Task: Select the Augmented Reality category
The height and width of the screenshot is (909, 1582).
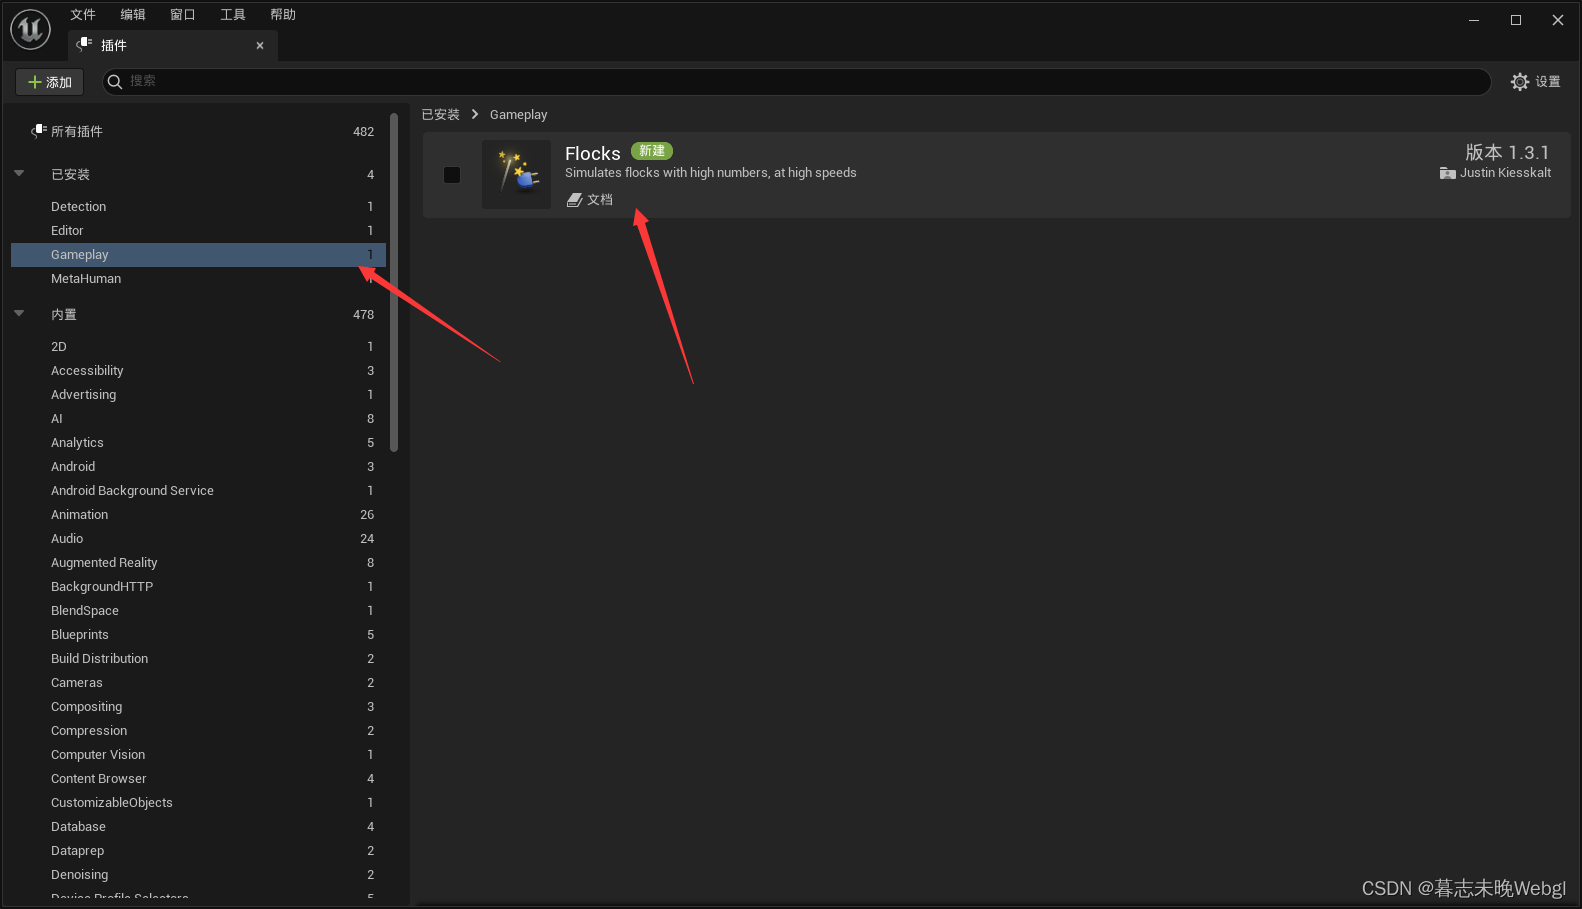Action: pyautogui.click(x=198, y=562)
